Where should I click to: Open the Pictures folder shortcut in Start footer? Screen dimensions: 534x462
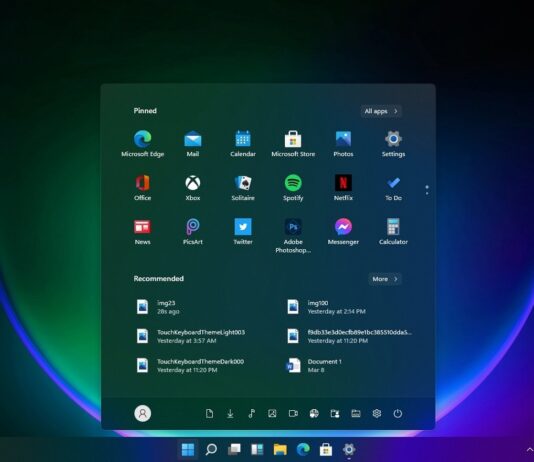click(x=272, y=413)
